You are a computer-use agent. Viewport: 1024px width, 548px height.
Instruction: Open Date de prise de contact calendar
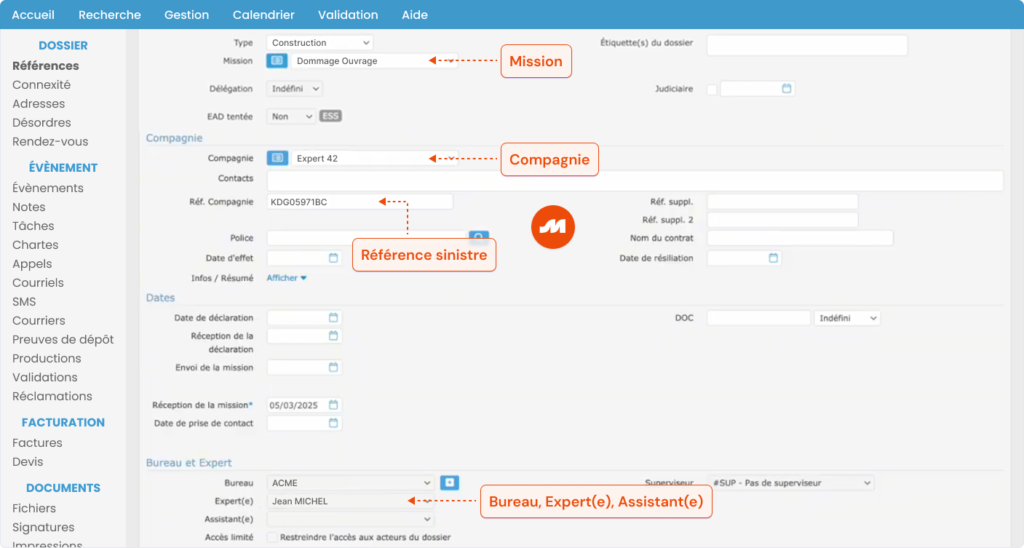333,423
